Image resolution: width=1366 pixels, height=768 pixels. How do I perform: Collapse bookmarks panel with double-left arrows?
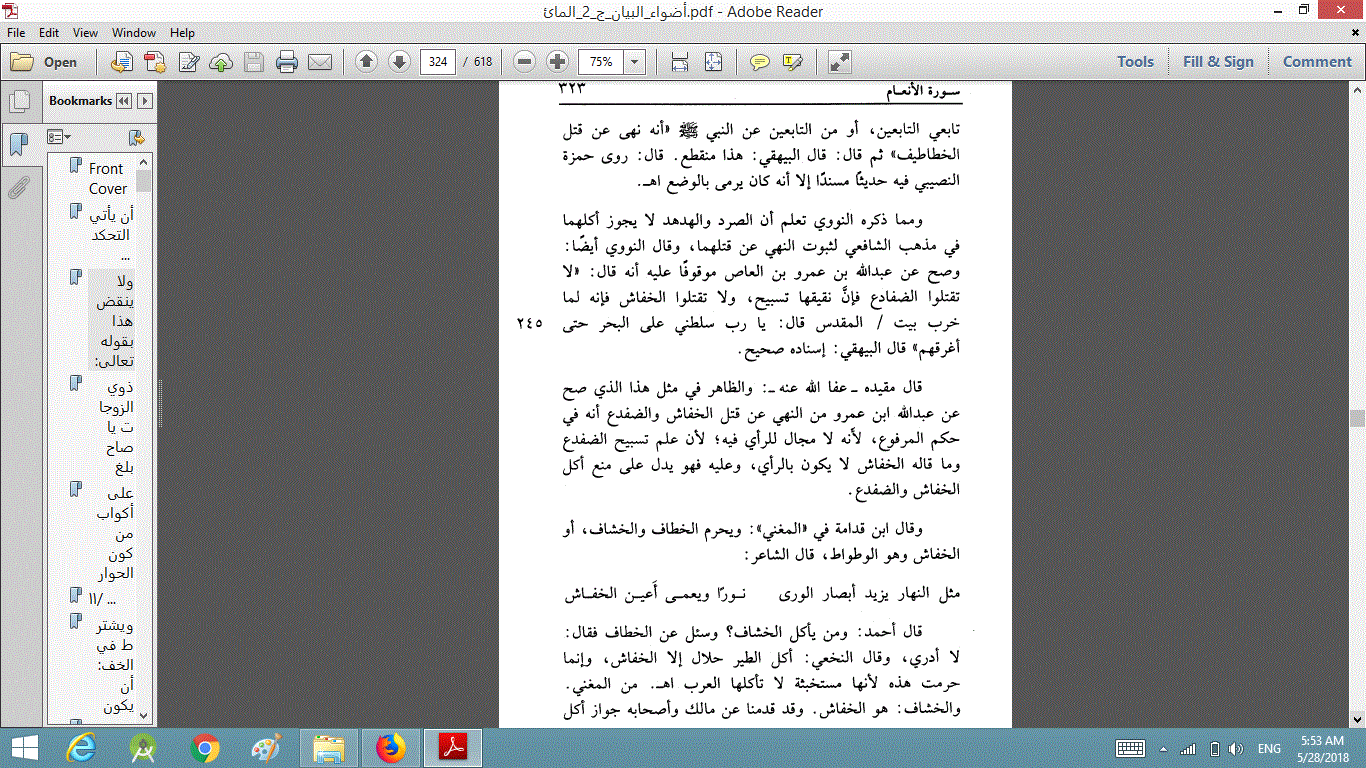click(124, 101)
